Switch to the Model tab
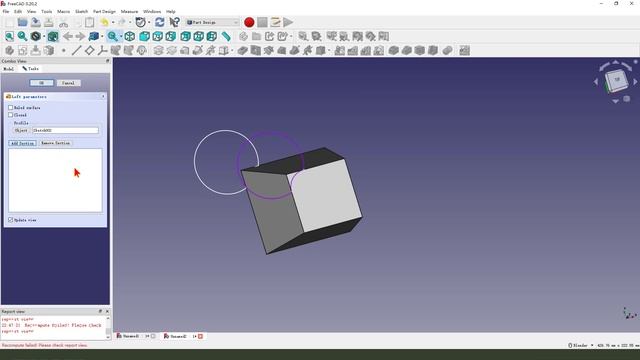The width and height of the screenshot is (640, 360). [x=9, y=69]
